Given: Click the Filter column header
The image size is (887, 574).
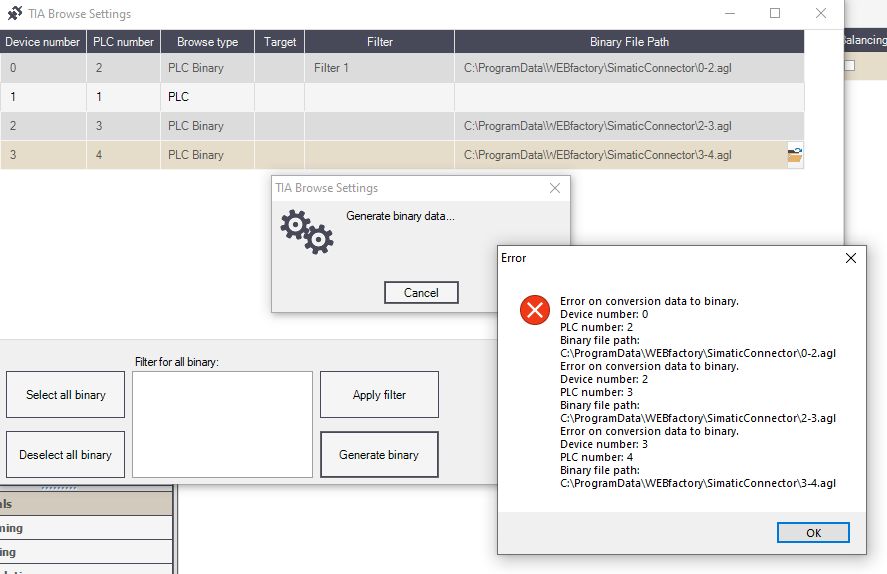Looking at the screenshot, I should tap(380, 42).
